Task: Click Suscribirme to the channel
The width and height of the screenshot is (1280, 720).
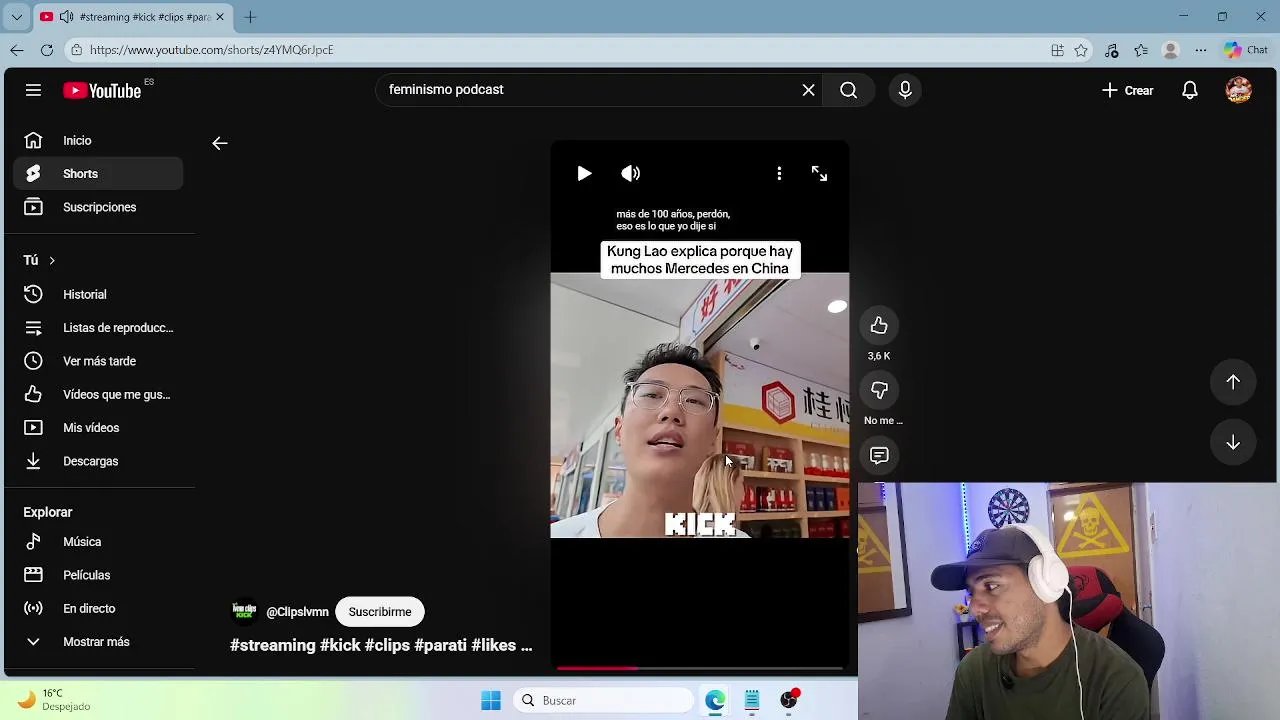Action: coord(380,612)
